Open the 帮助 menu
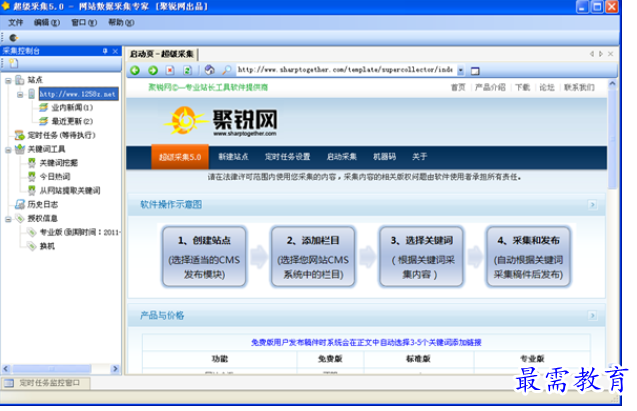 pos(121,23)
